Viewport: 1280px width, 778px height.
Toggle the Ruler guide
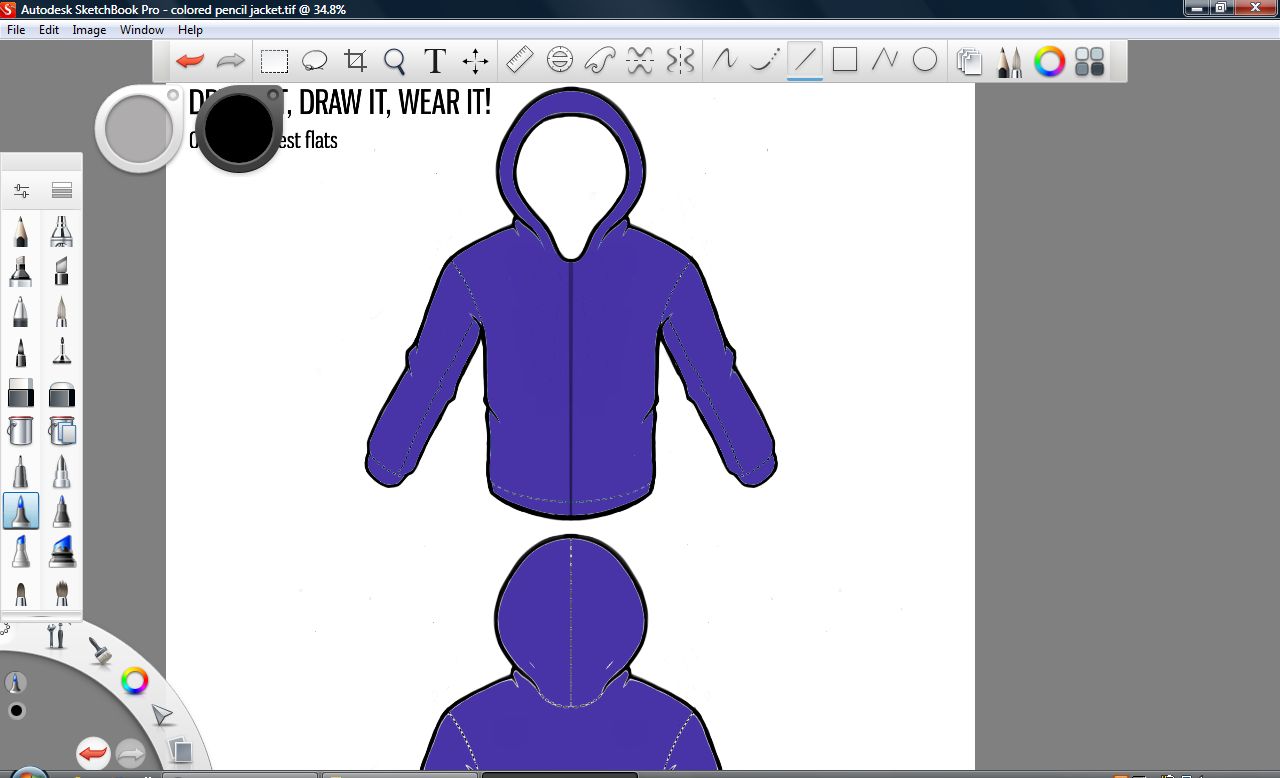click(519, 60)
